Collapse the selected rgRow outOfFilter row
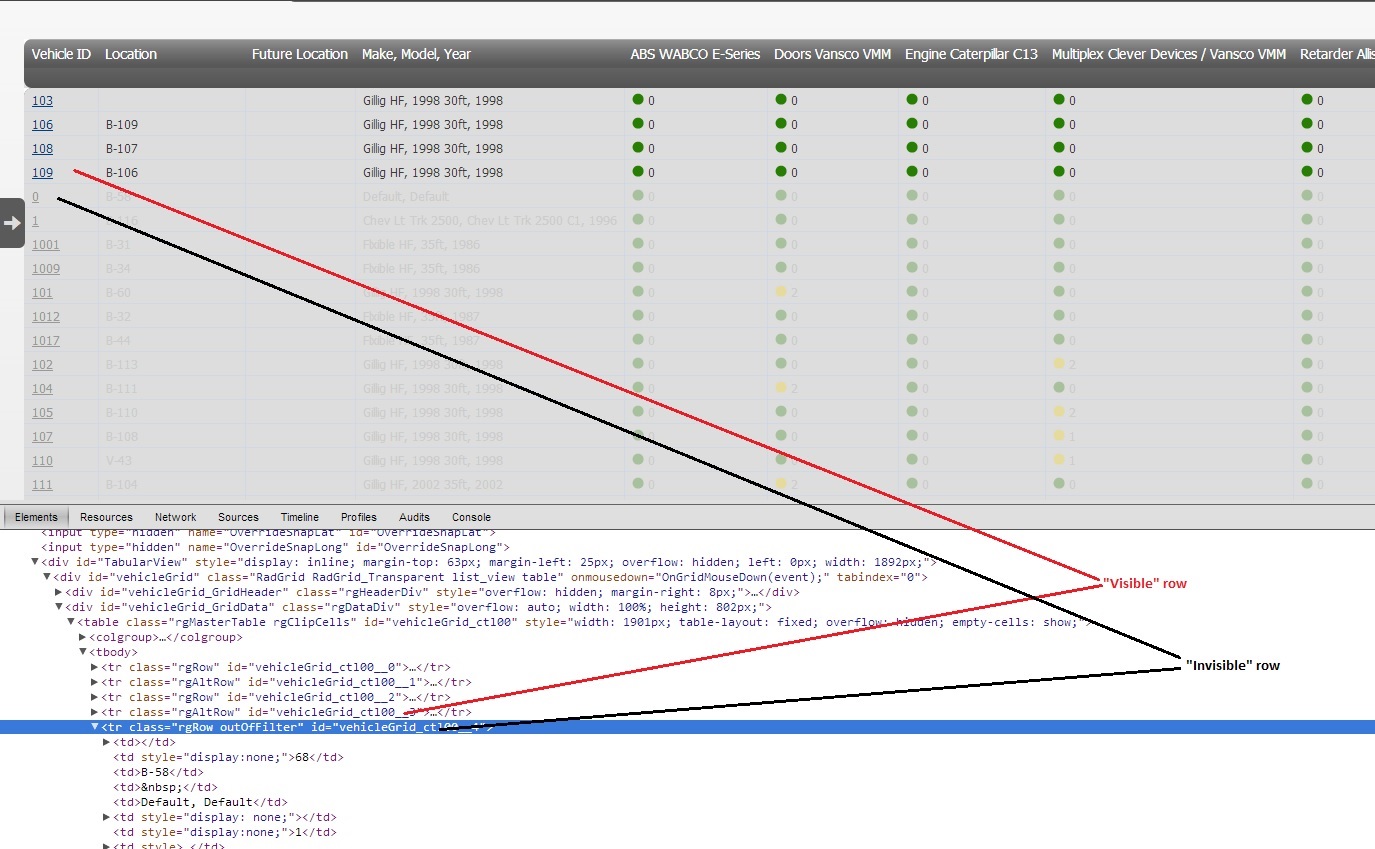 (95, 727)
